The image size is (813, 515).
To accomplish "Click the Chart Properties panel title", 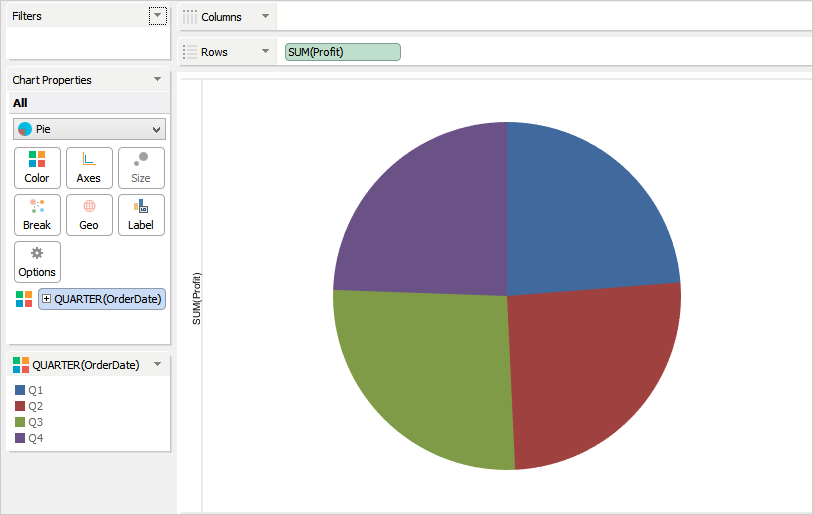I will coord(52,80).
